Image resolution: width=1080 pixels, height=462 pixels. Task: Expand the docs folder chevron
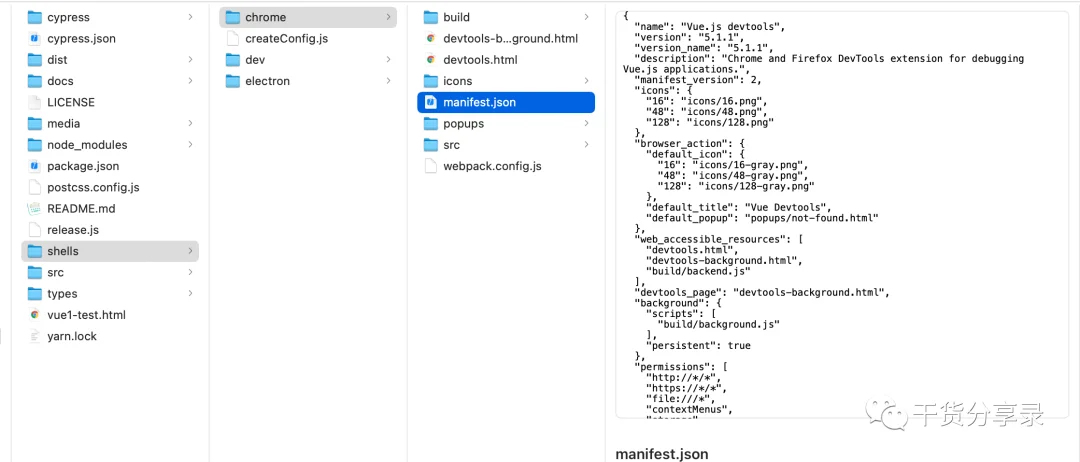[190, 81]
